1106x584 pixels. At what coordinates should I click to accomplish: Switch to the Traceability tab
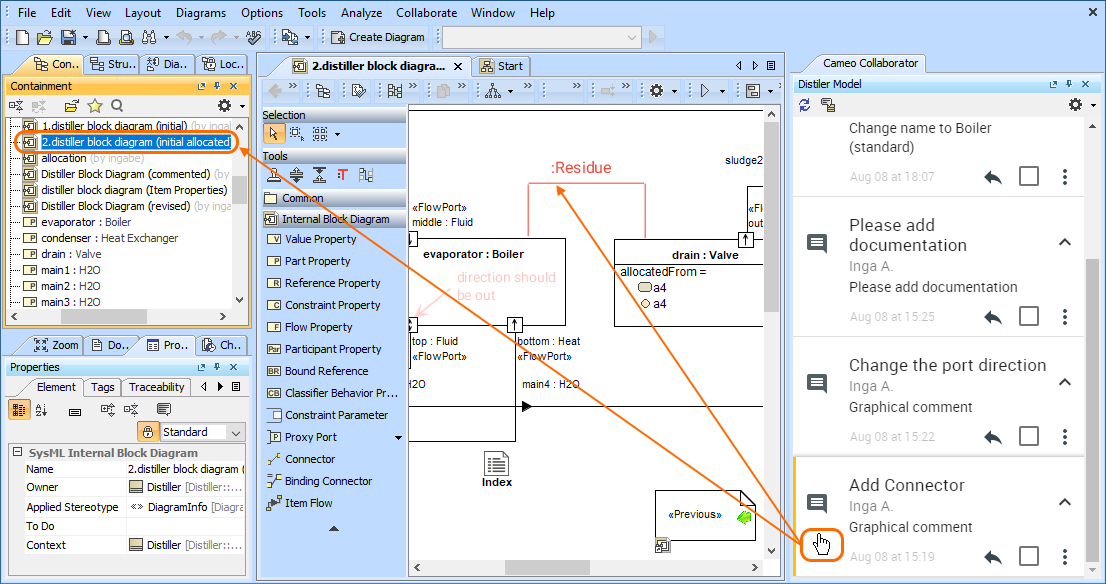(x=156, y=387)
